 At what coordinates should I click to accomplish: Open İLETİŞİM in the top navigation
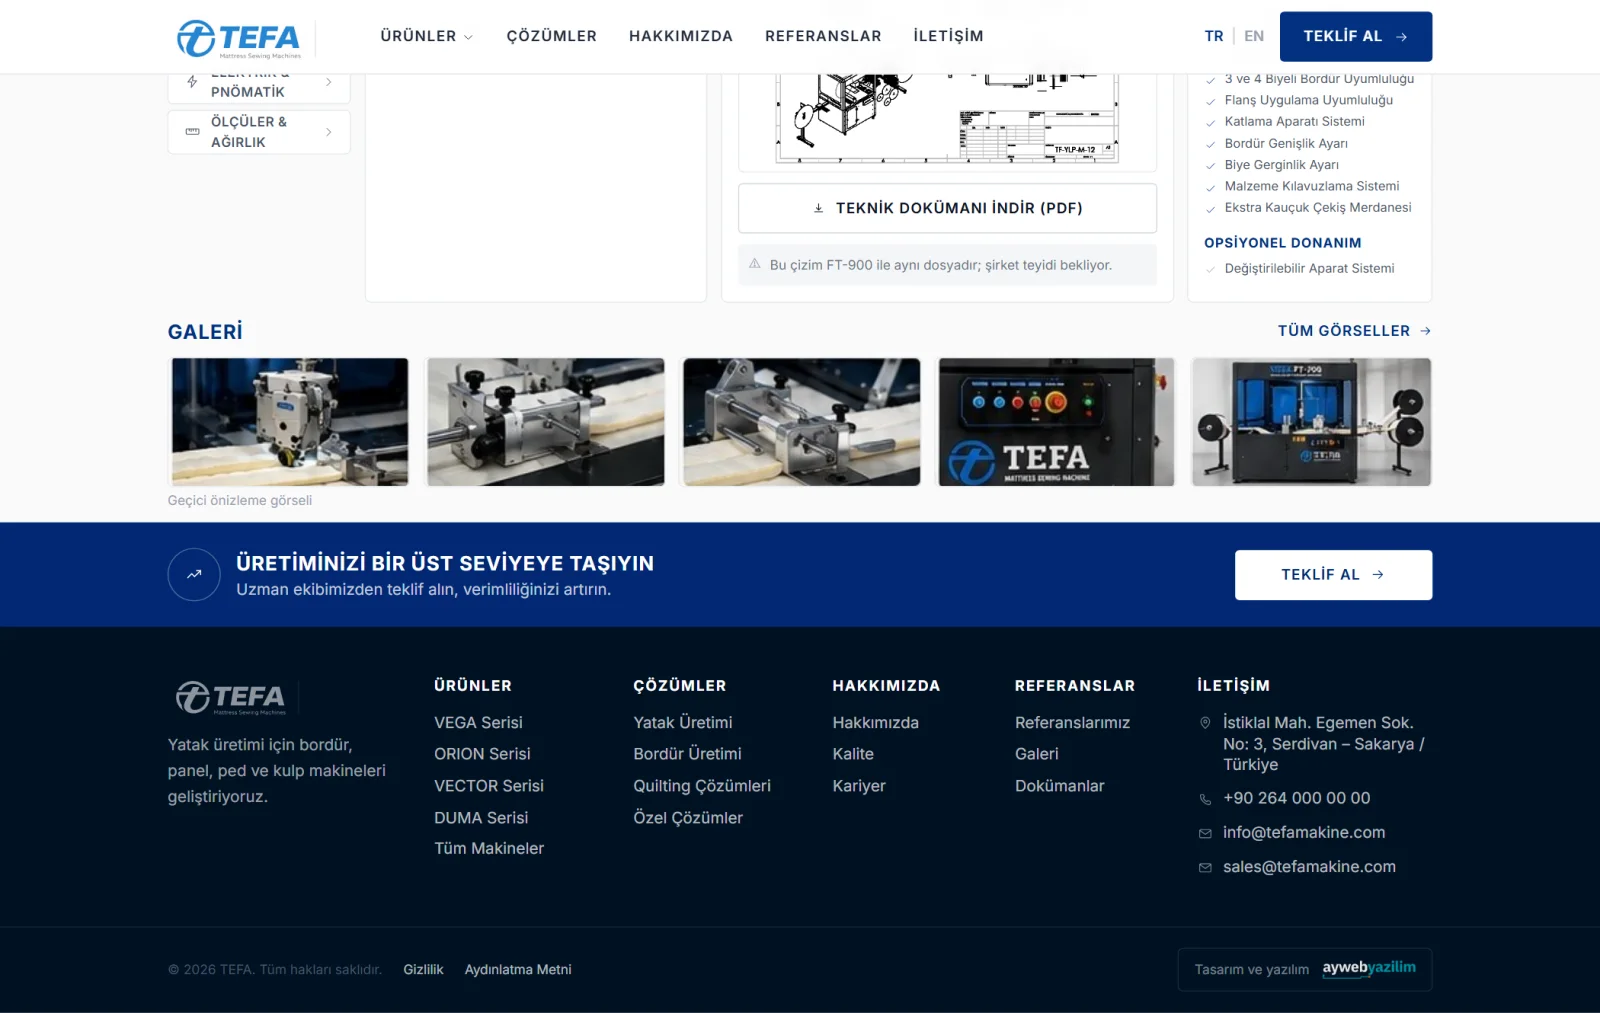[948, 36]
